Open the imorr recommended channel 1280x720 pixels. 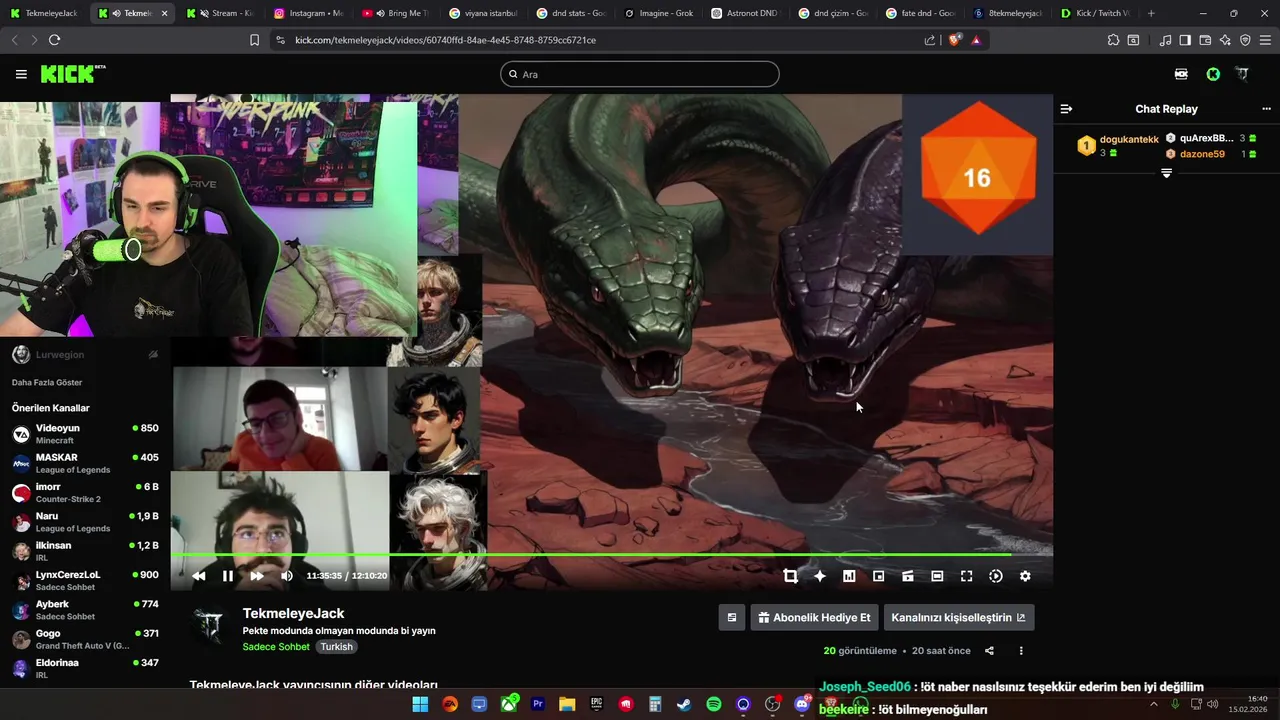[x=85, y=492]
